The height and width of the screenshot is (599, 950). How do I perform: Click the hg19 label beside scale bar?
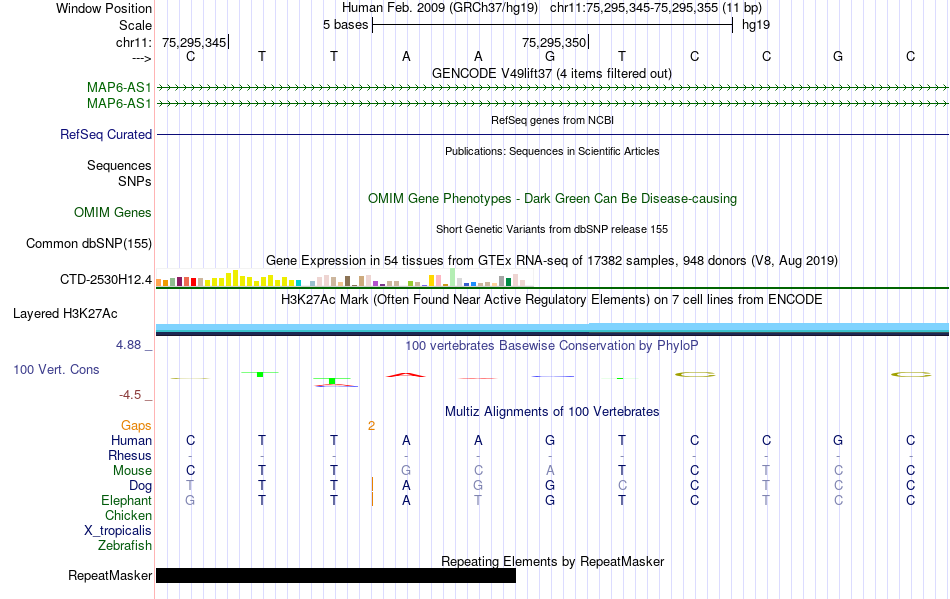coord(756,25)
